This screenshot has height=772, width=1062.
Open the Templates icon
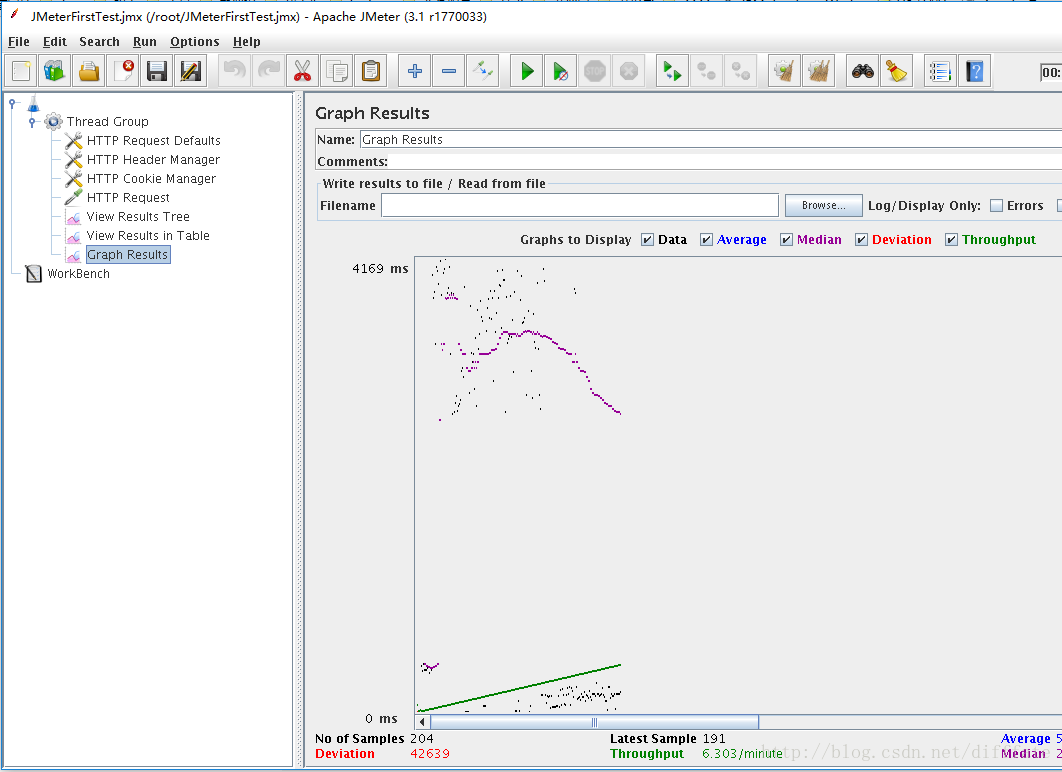pyautogui.click(x=54, y=71)
